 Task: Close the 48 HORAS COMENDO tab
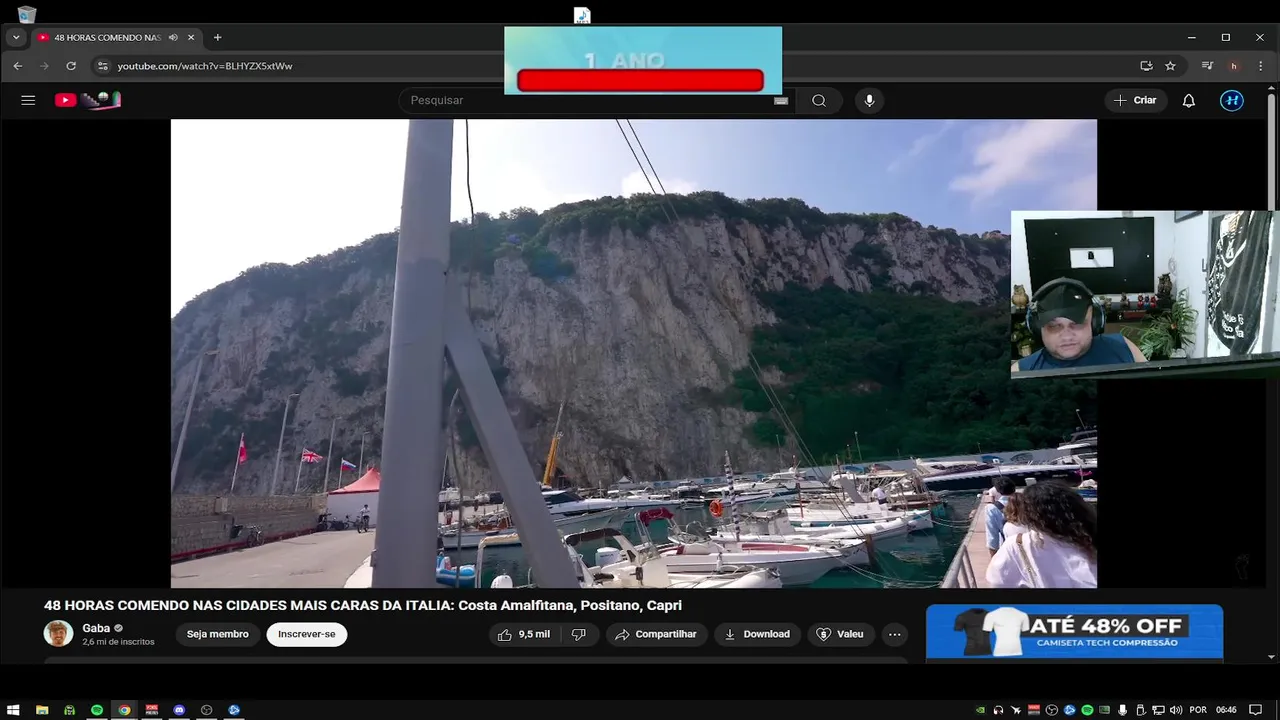[x=191, y=37]
